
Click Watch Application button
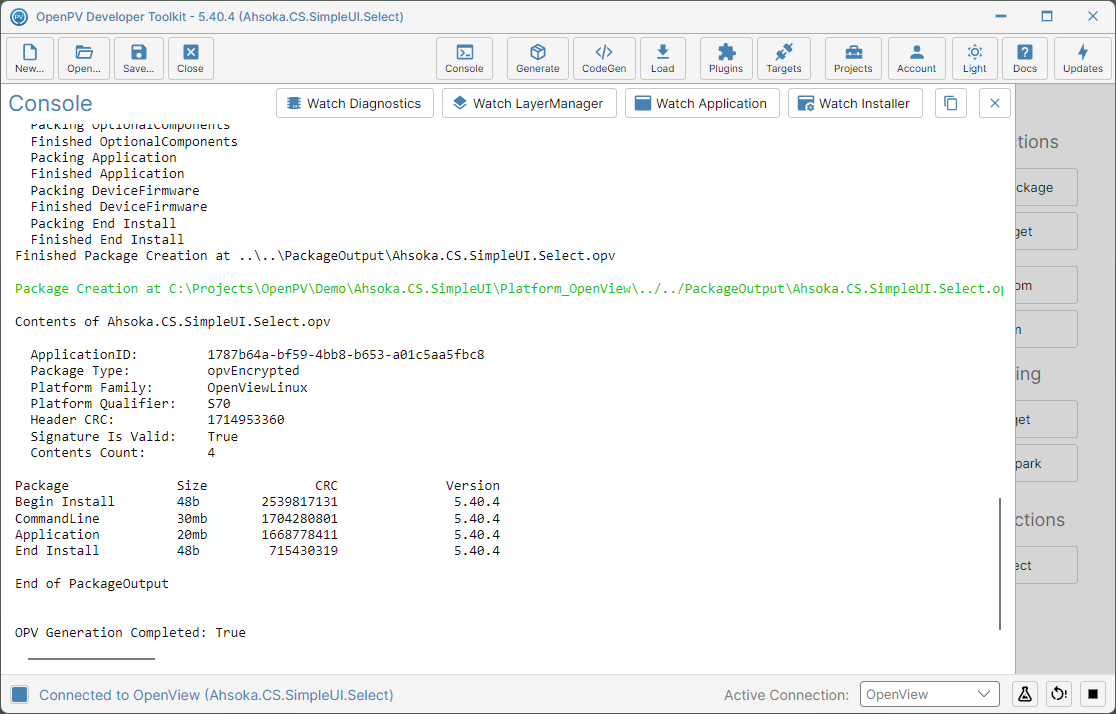(702, 103)
